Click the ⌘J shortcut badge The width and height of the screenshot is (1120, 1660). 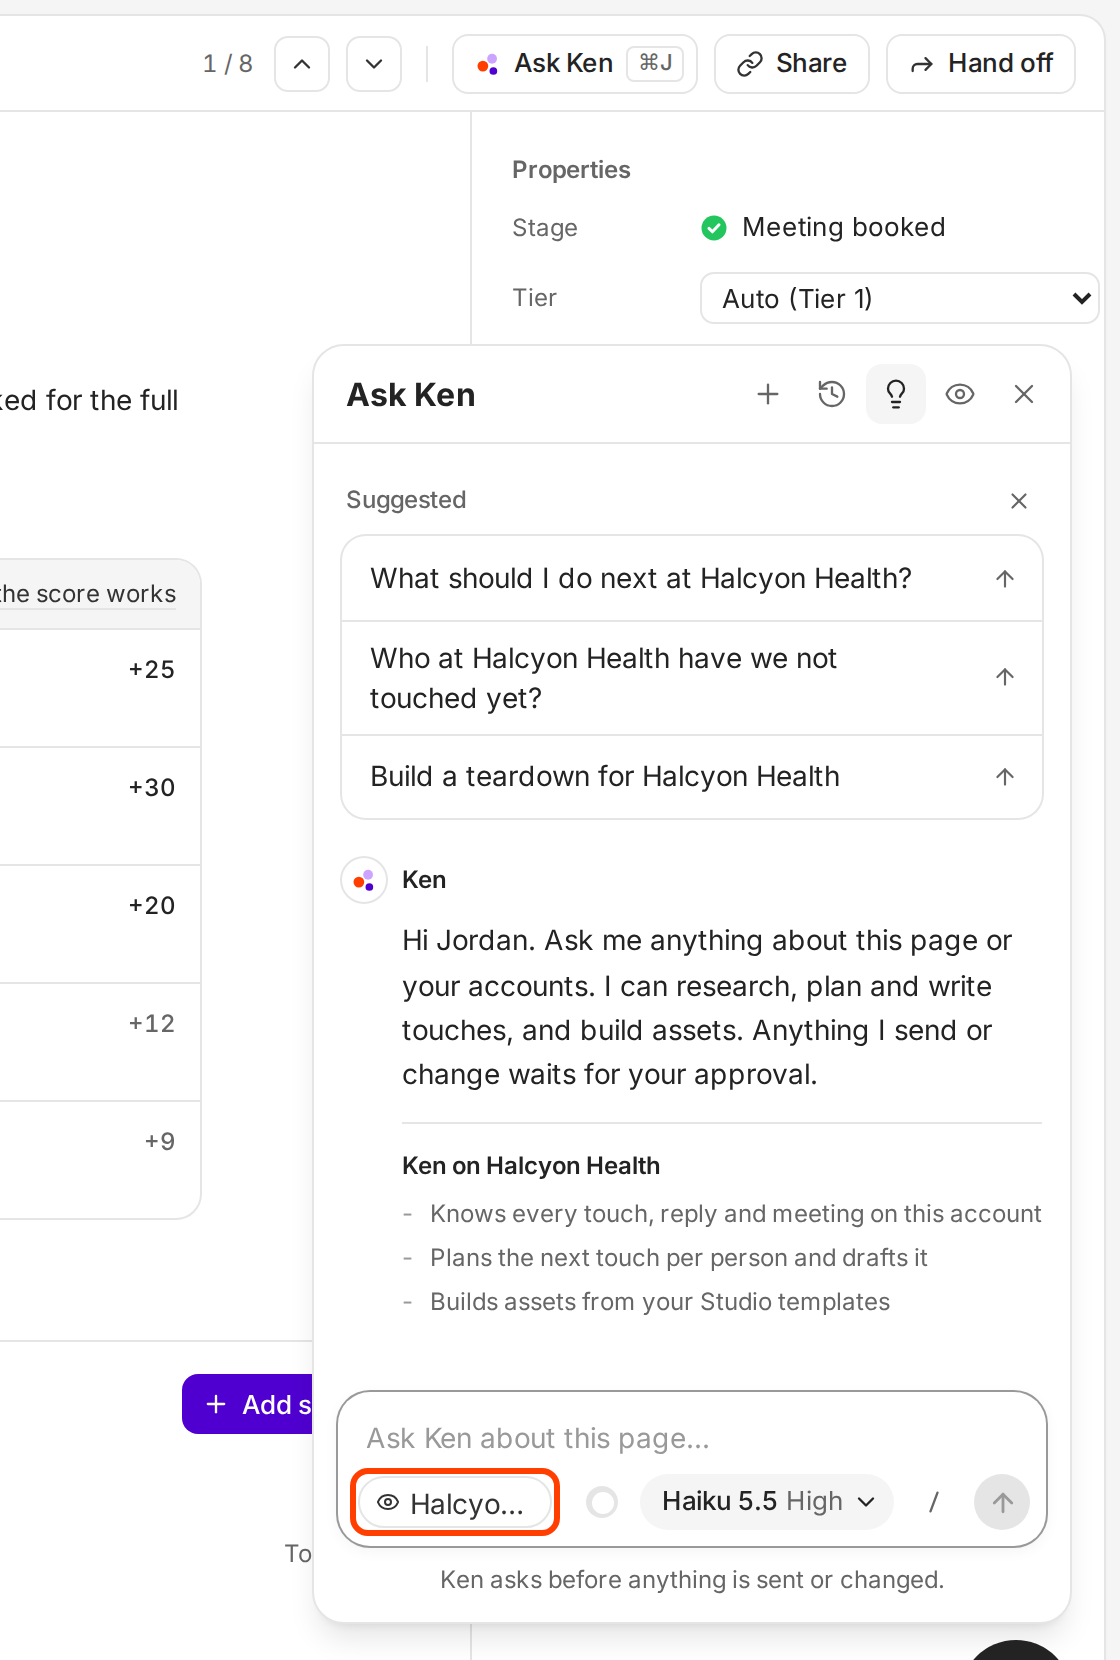pos(655,63)
